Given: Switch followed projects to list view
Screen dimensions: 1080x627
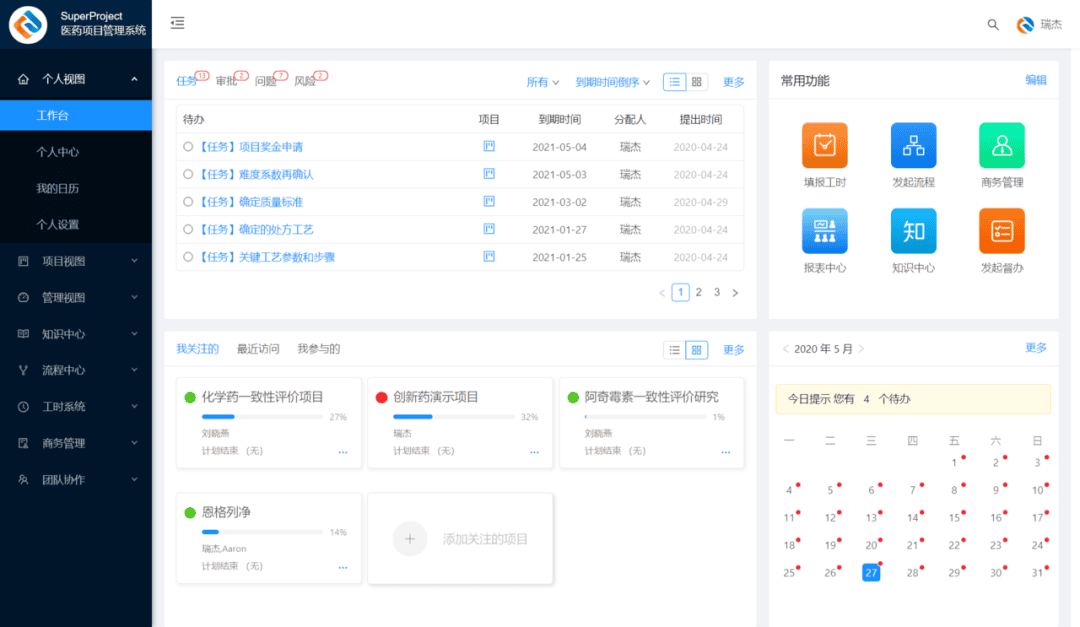Looking at the screenshot, I should click(x=674, y=350).
